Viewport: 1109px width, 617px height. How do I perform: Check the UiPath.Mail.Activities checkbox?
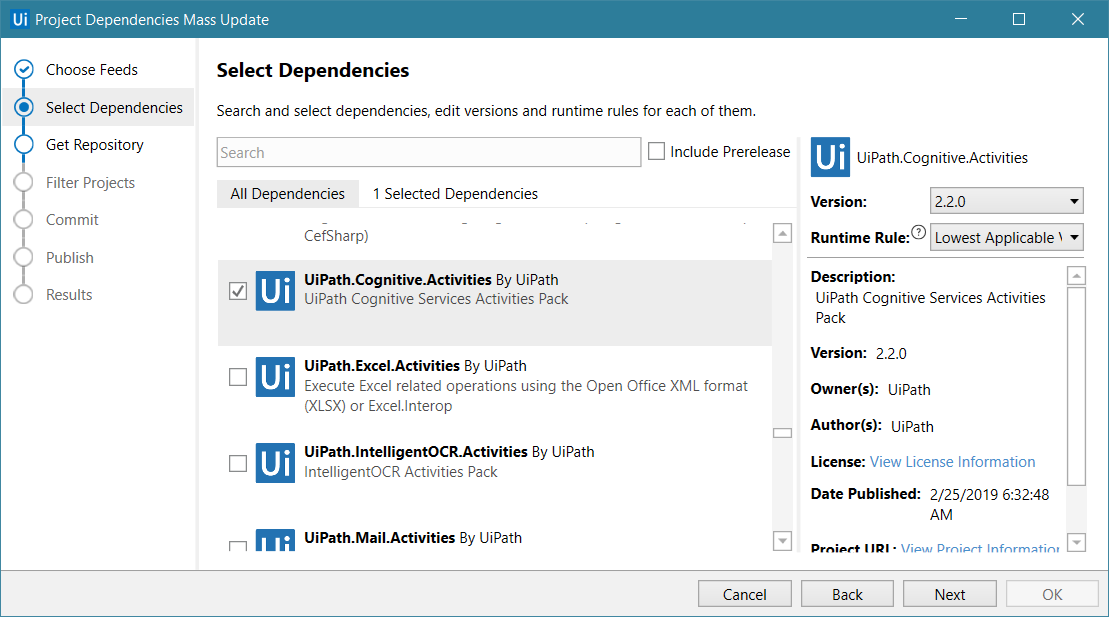click(238, 546)
